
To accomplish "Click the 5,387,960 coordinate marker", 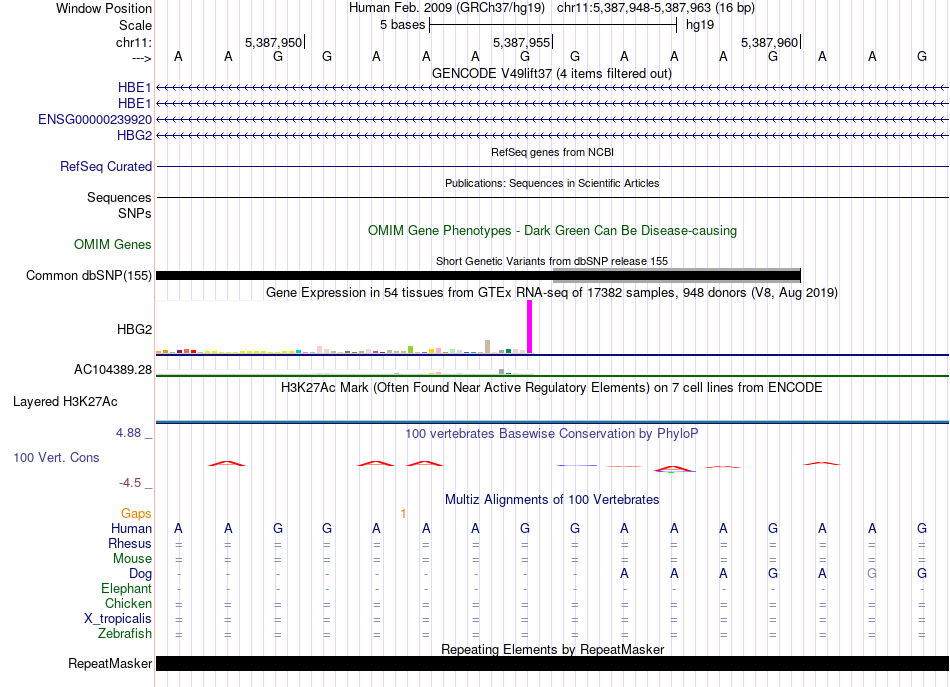I will click(769, 42).
